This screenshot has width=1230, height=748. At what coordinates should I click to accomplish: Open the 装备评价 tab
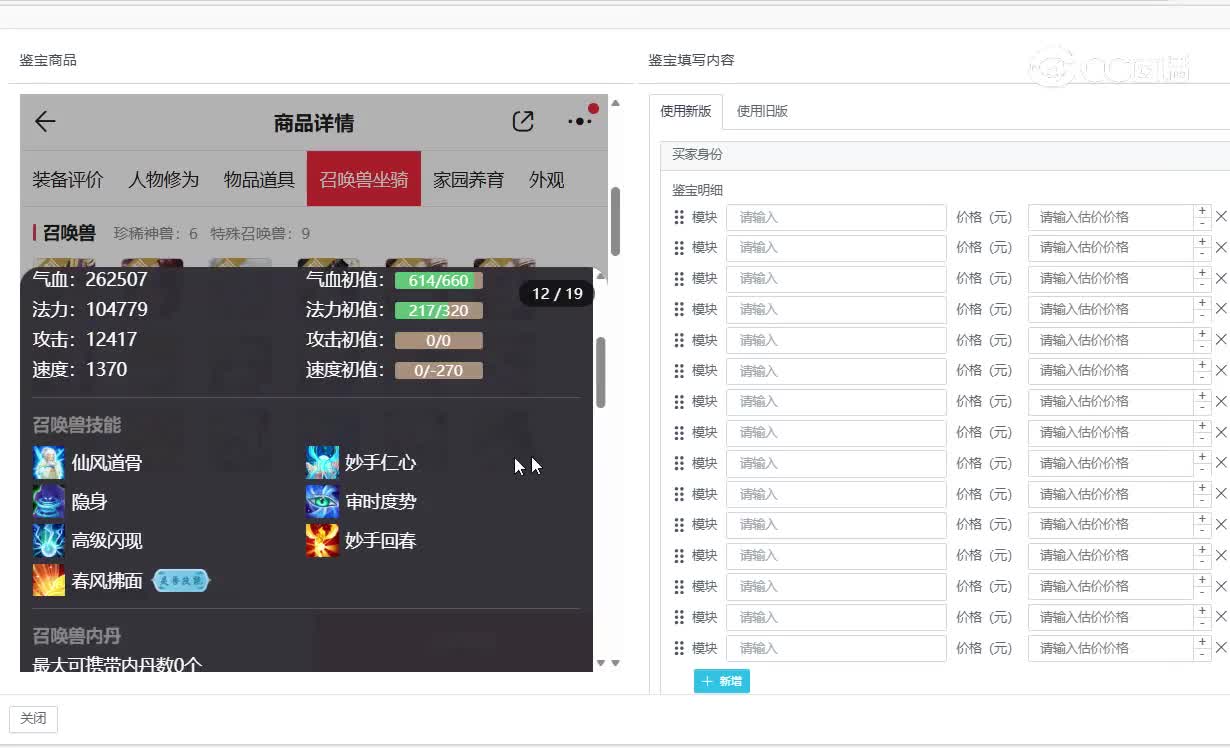[x=68, y=180]
